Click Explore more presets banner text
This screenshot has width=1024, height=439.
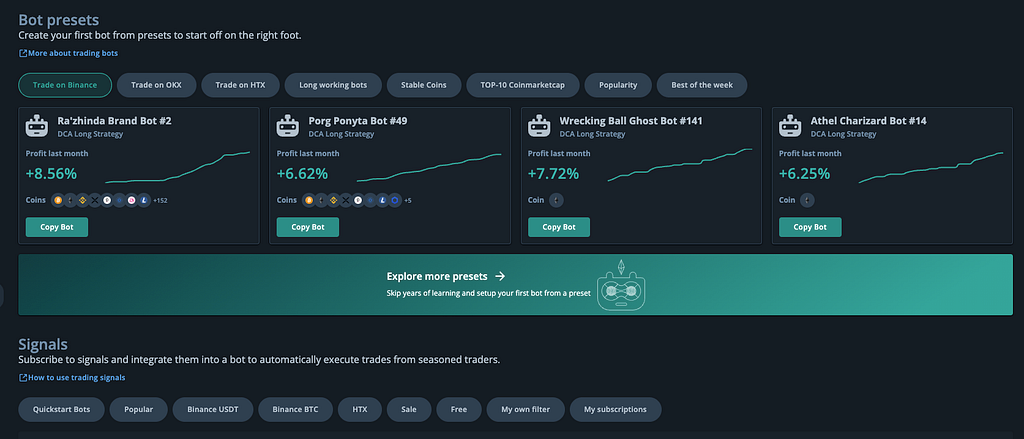[438, 276]
